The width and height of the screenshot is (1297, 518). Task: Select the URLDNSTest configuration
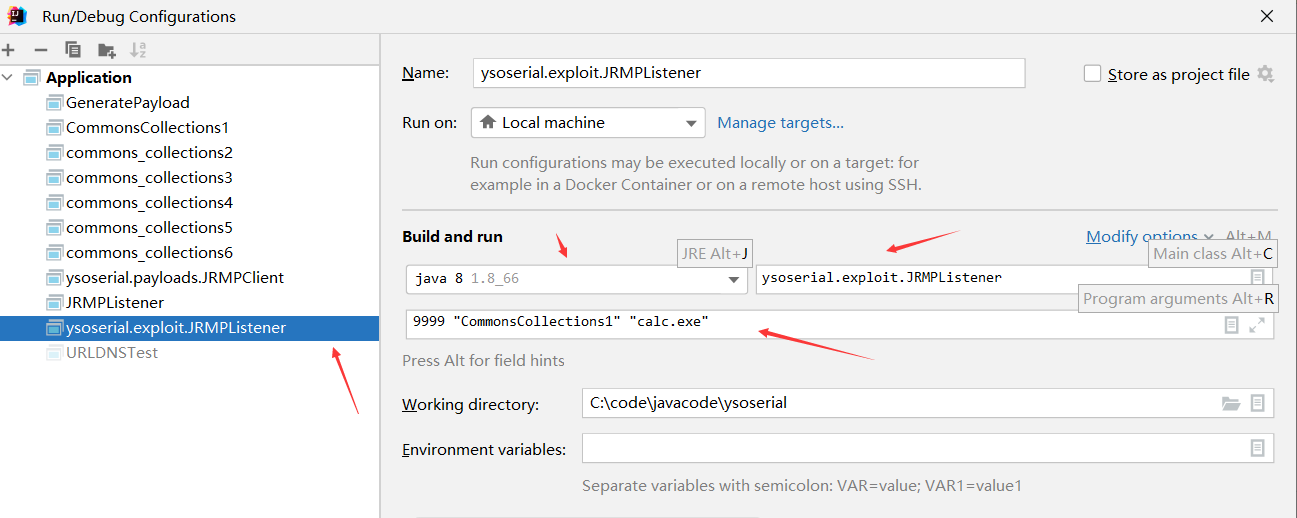102,352
